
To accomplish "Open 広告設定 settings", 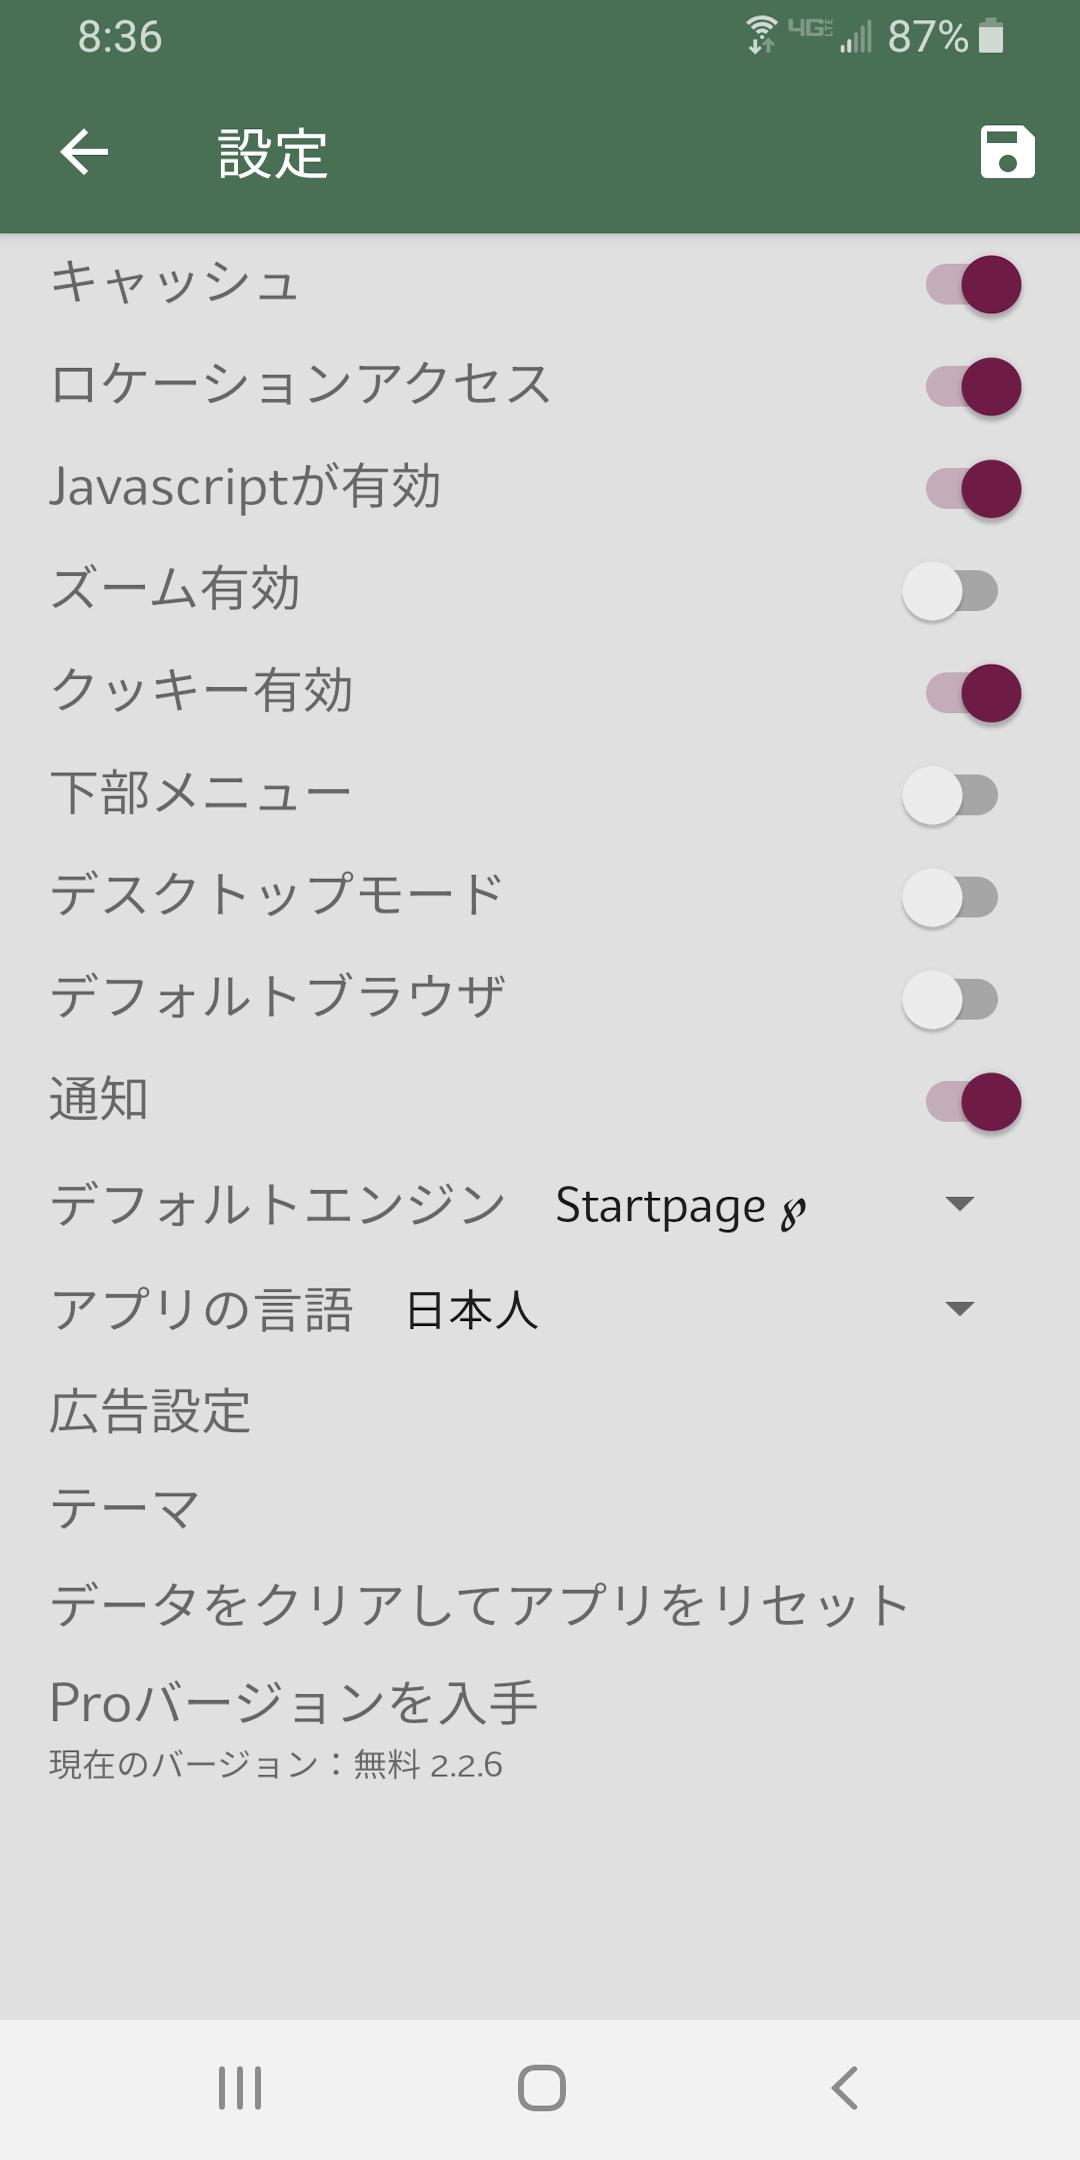I will pyautogui.click(x=150, y=1411).
